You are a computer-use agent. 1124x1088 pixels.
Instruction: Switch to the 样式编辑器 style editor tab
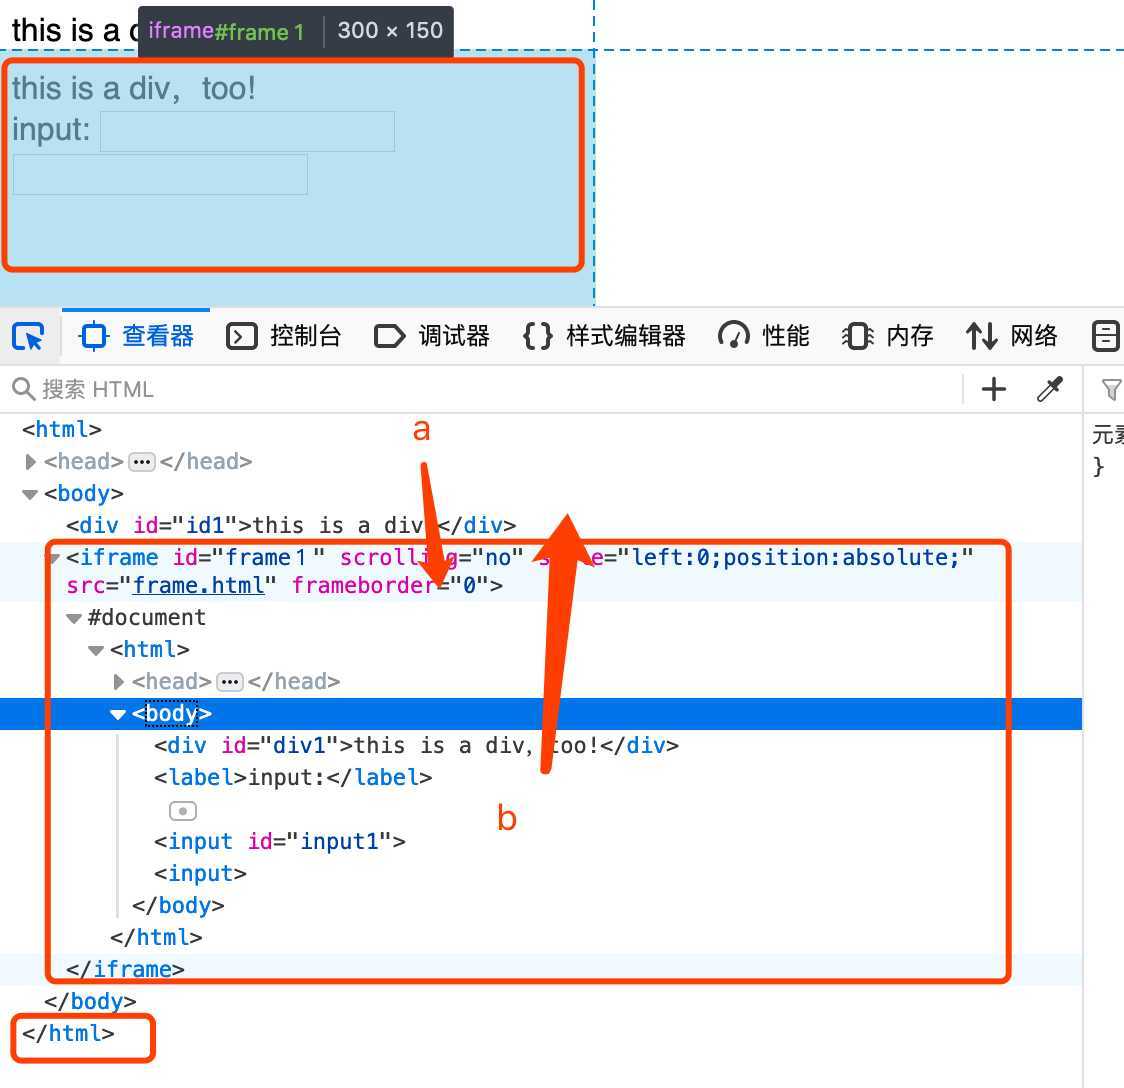605,336
